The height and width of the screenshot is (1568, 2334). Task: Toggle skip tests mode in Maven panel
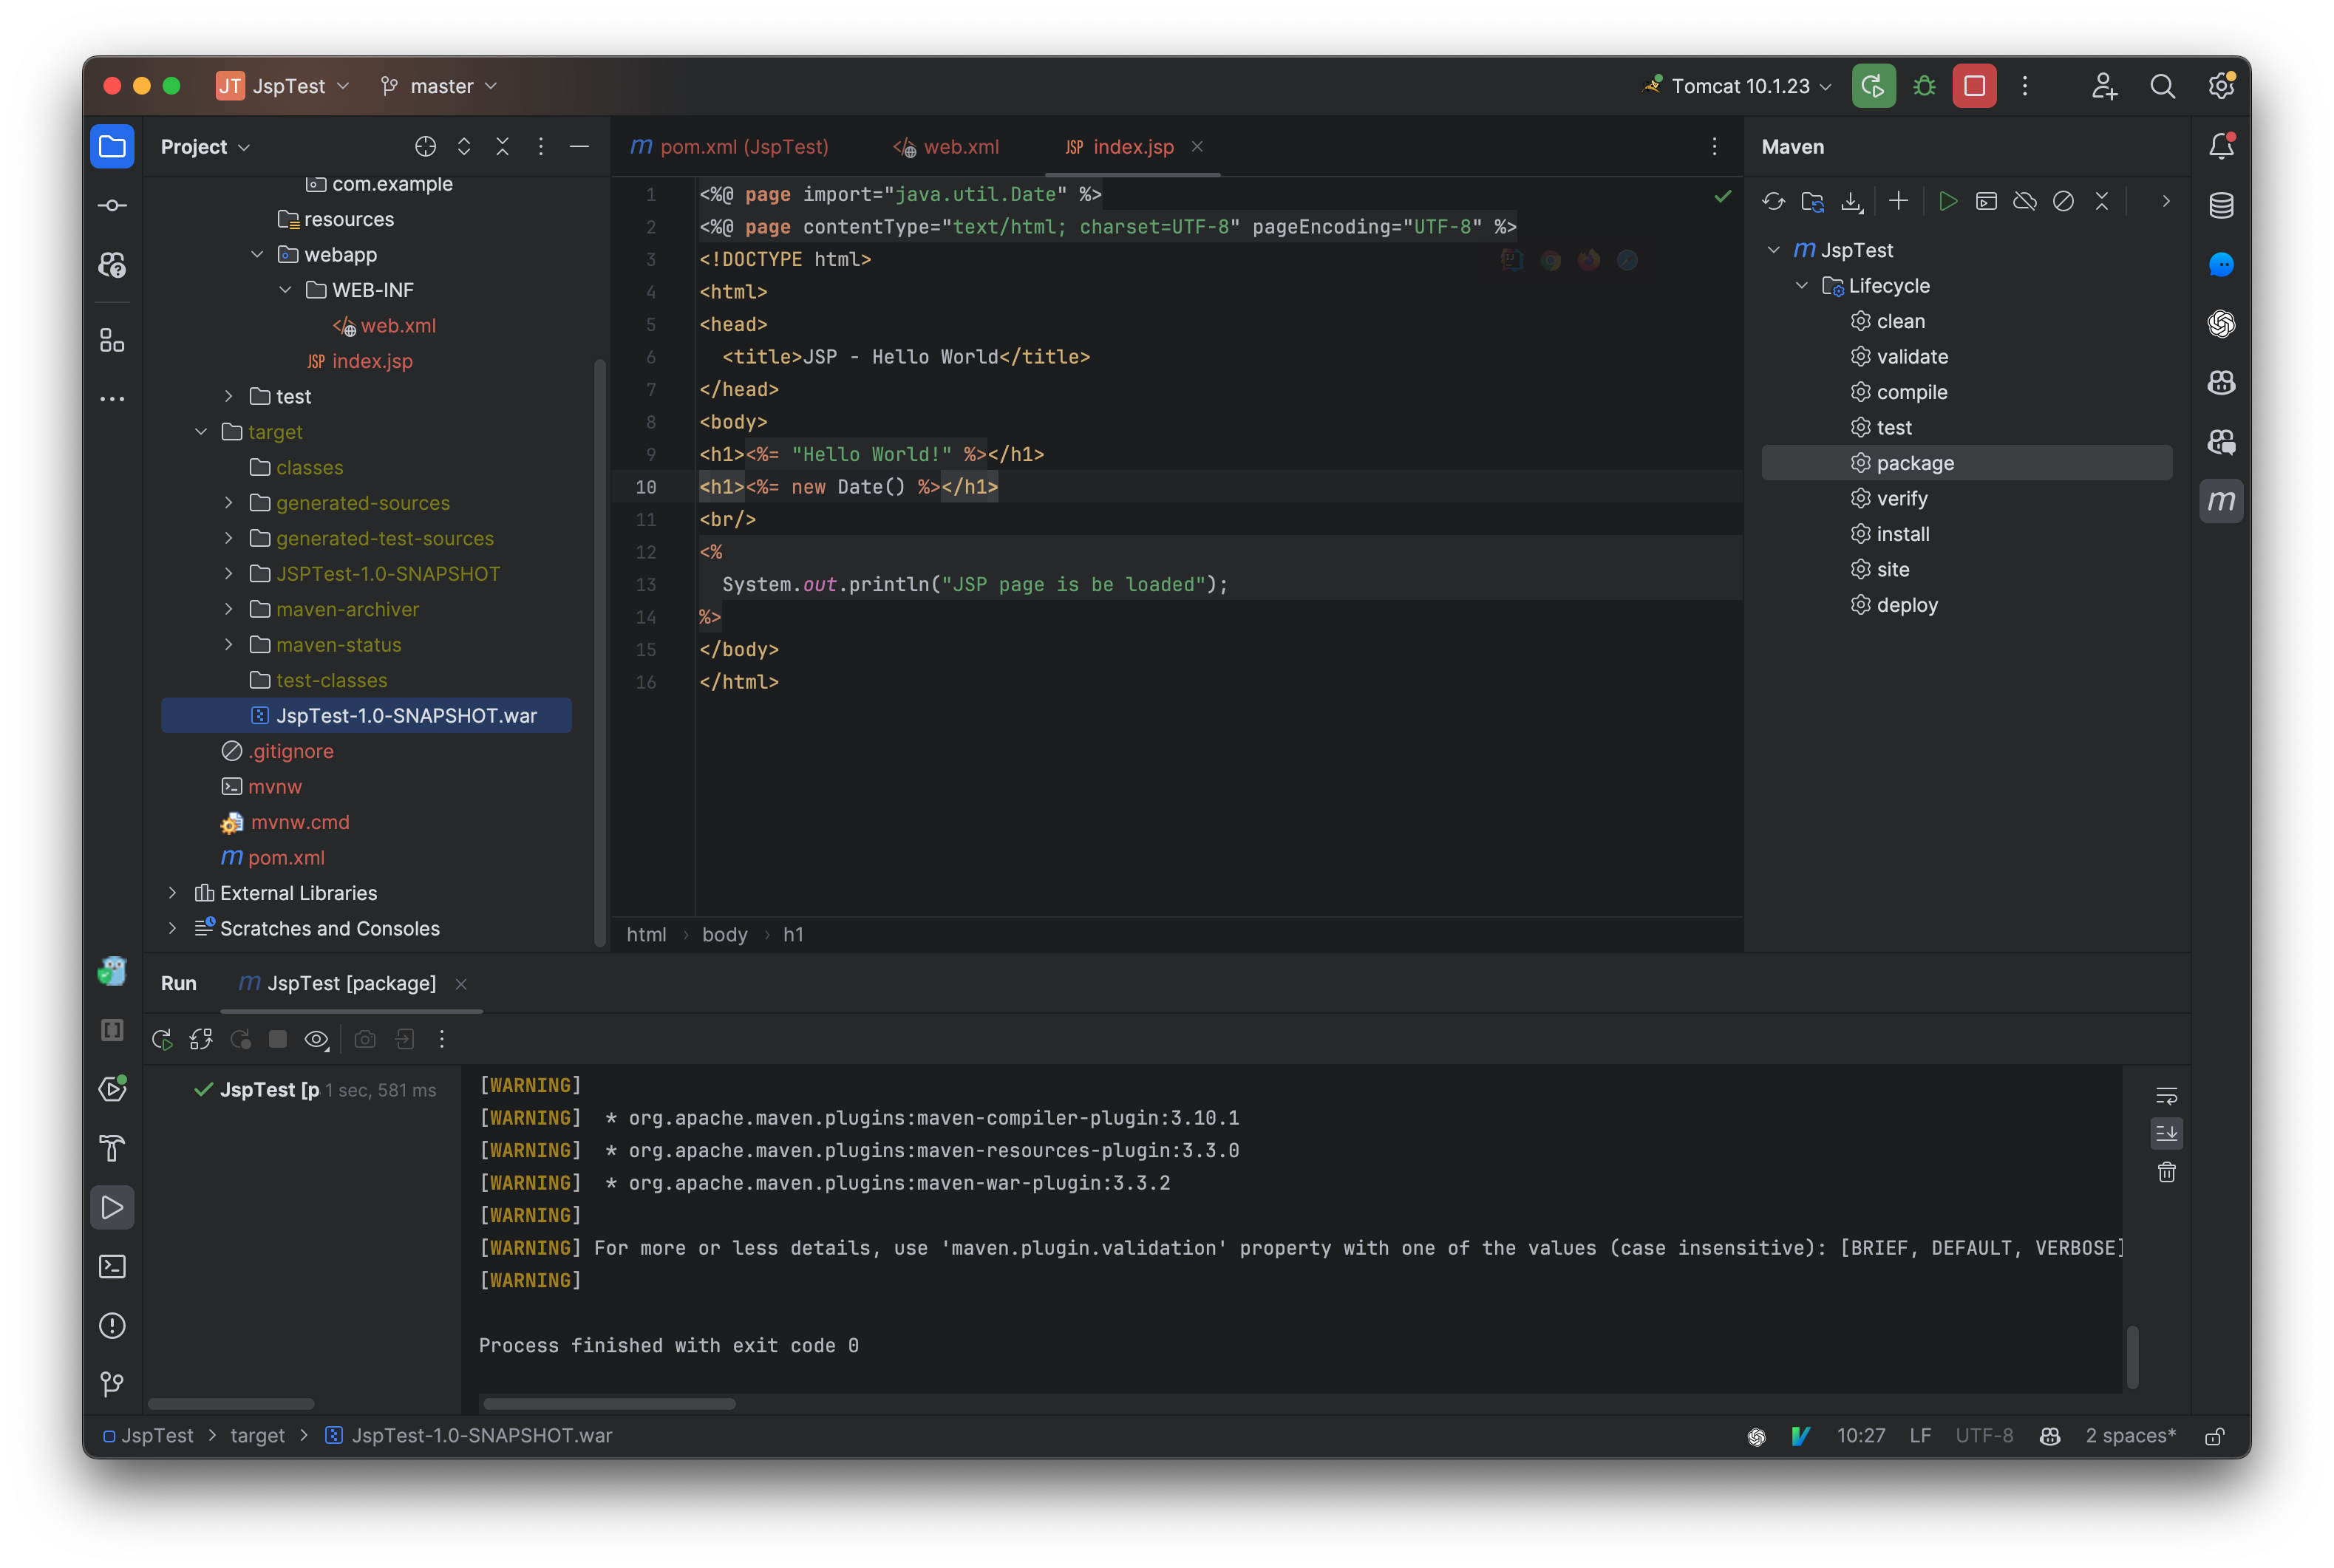[2064, 201]
